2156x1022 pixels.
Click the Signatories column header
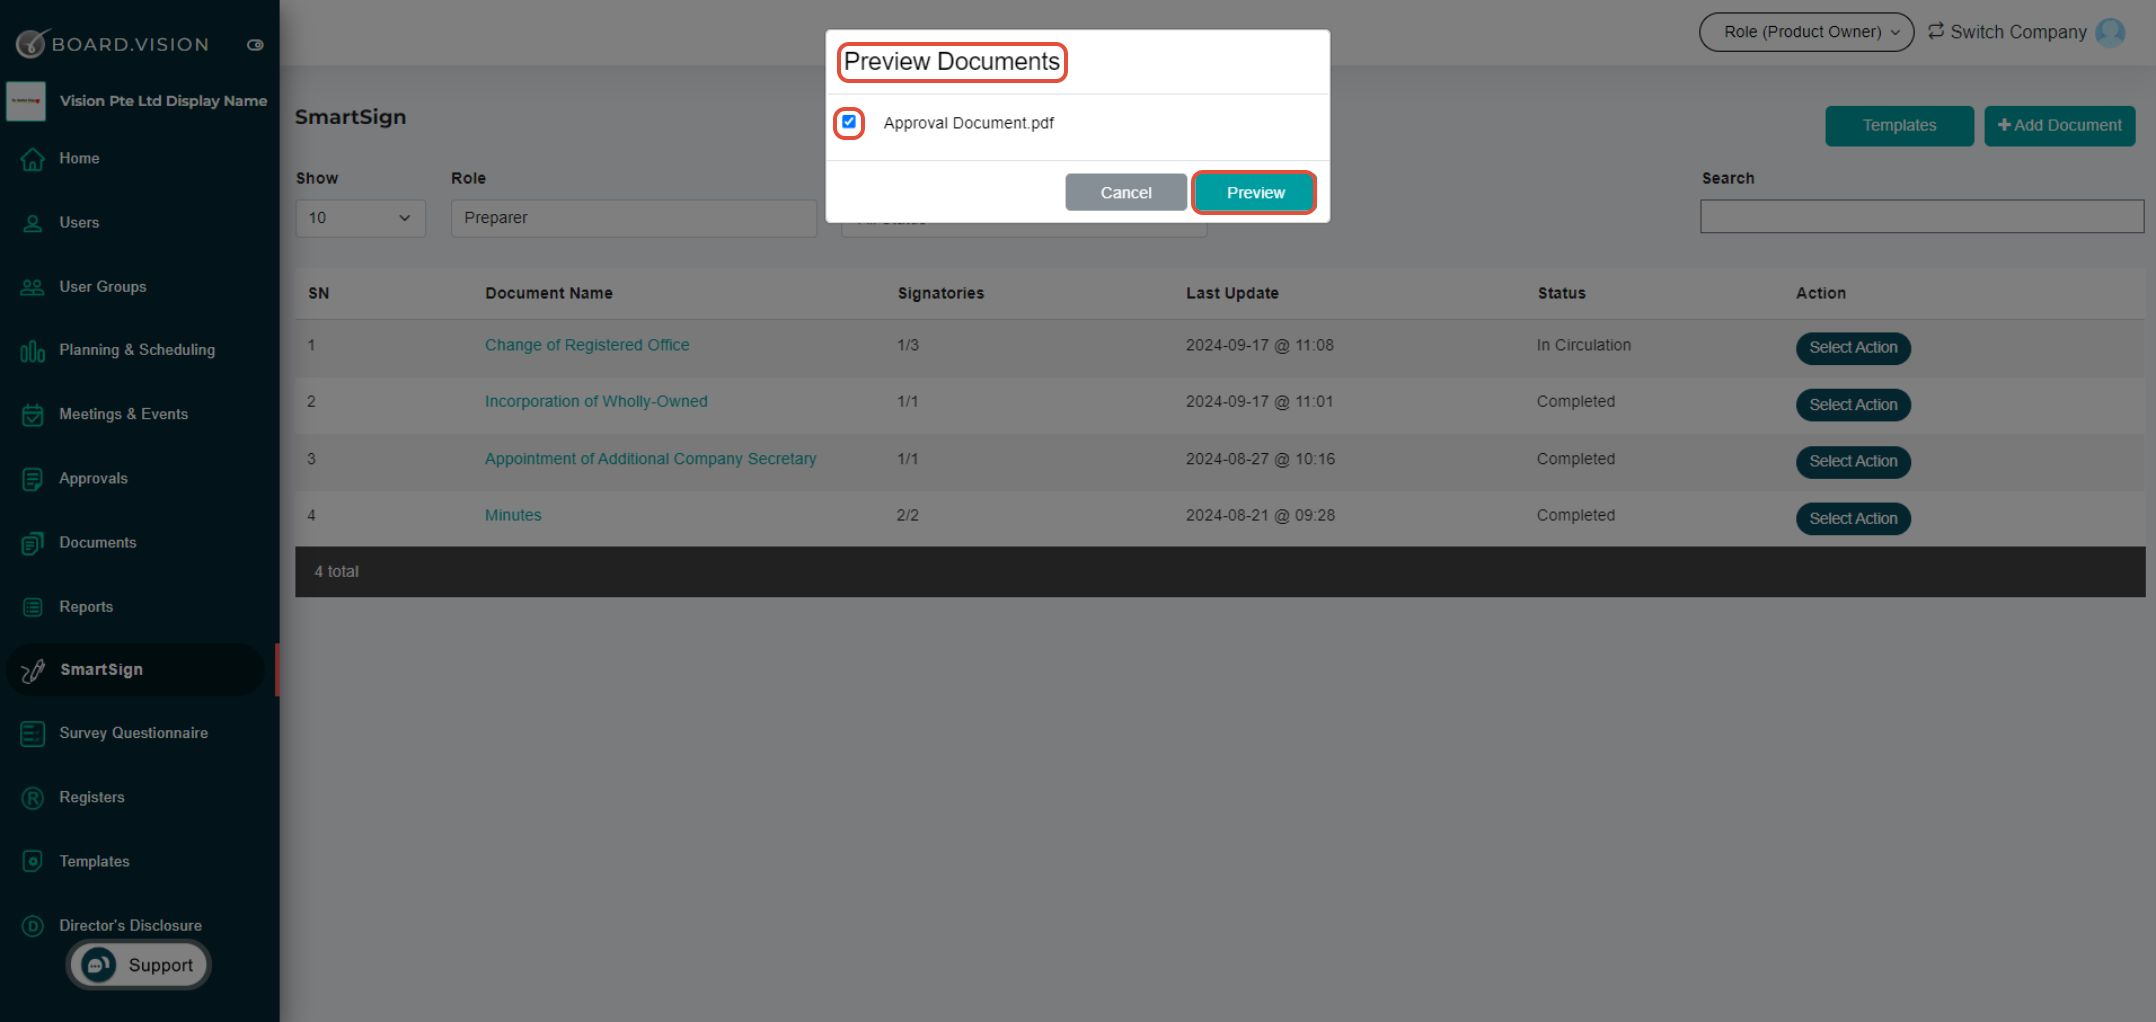[941, 293]
